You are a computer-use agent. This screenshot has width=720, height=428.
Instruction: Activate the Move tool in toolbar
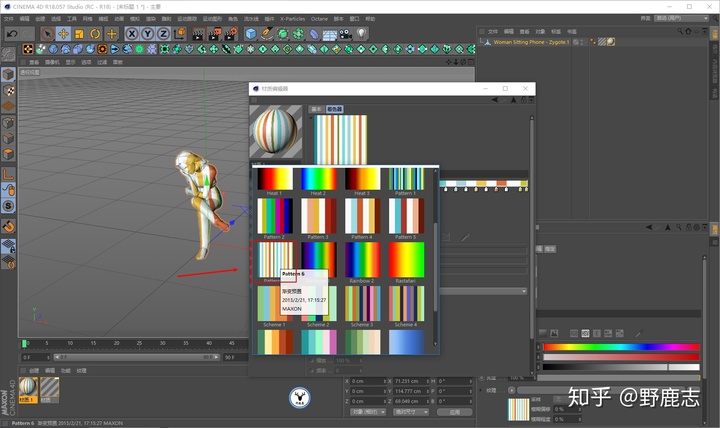[x=63, y=34]
